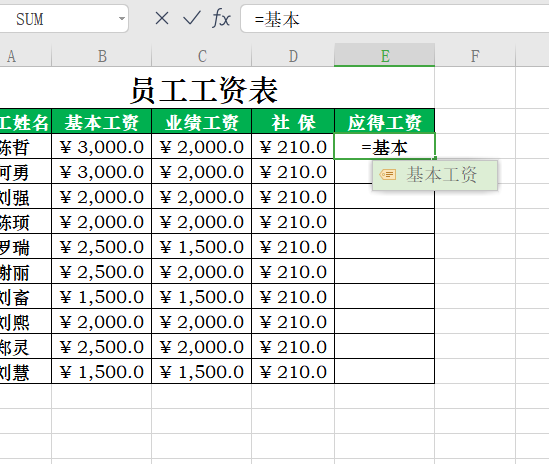This screenshot has width=549, height=464.
Task: Click the 应得工资 header cell
Action: point(384,122)
